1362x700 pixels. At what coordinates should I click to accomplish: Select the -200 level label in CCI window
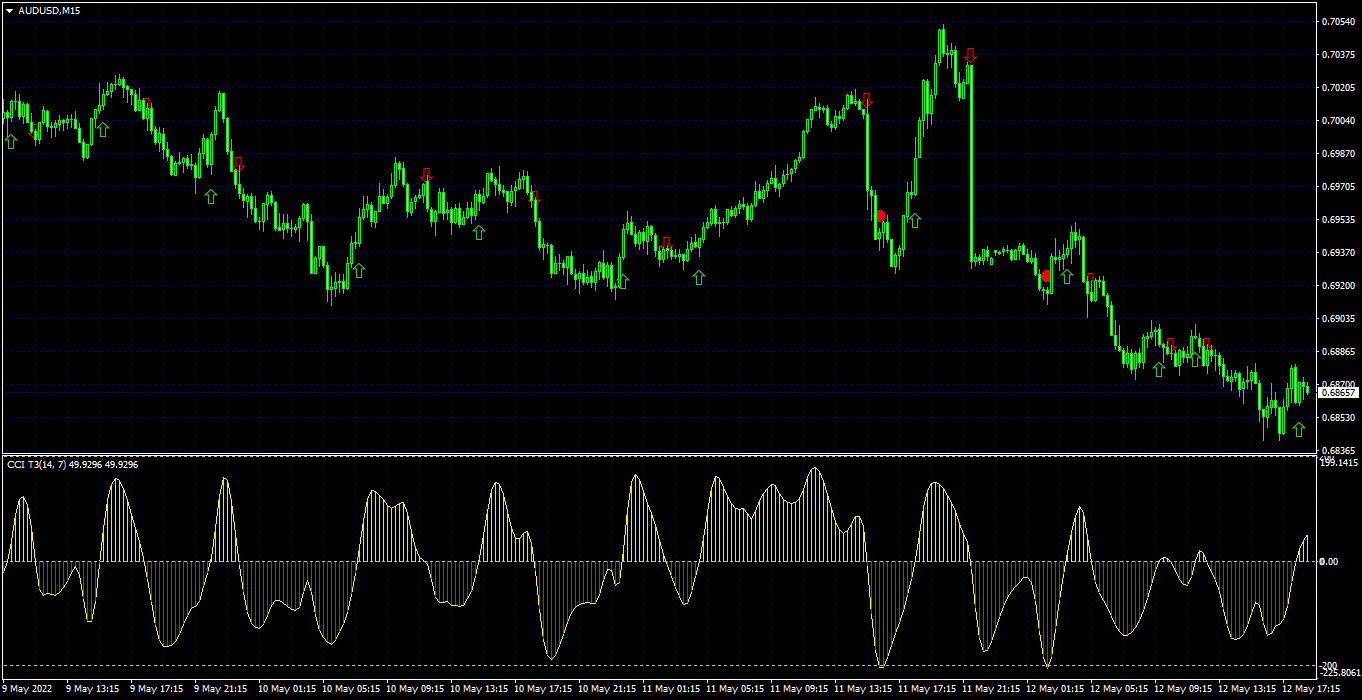pyautogui.click(x=1330, y=666)
